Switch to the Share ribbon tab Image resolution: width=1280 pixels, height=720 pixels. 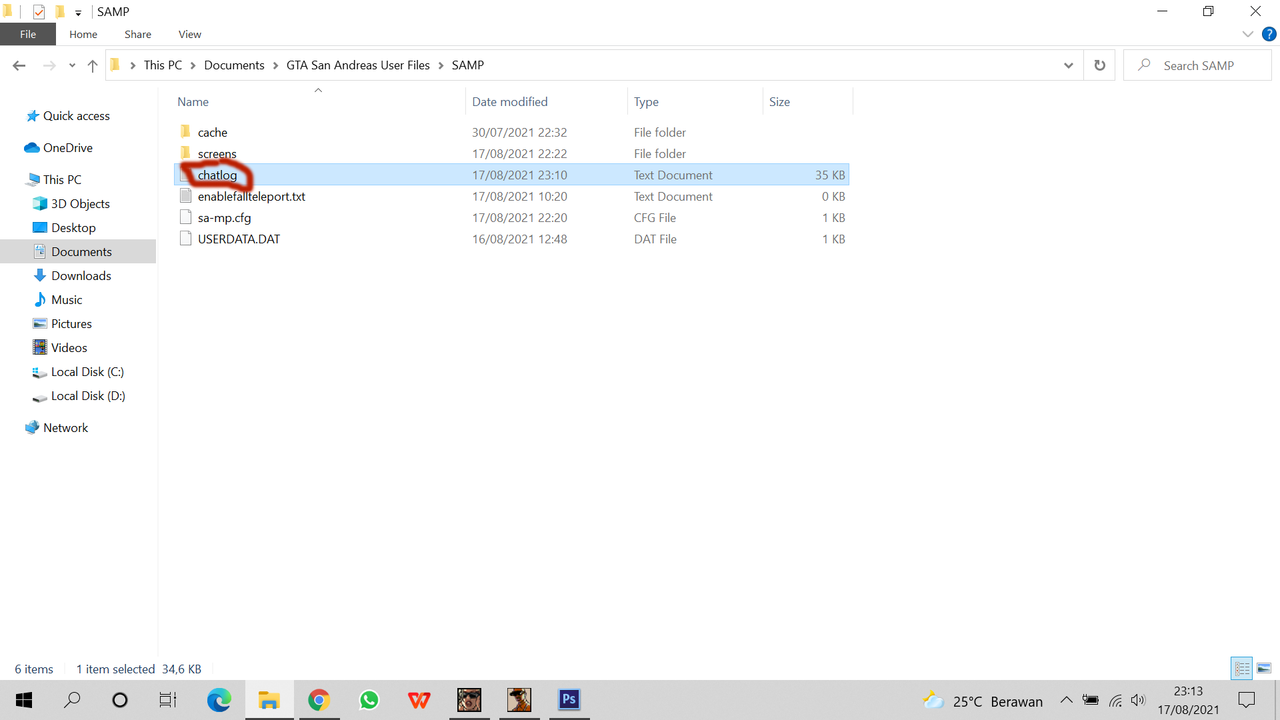pos(138,34)
